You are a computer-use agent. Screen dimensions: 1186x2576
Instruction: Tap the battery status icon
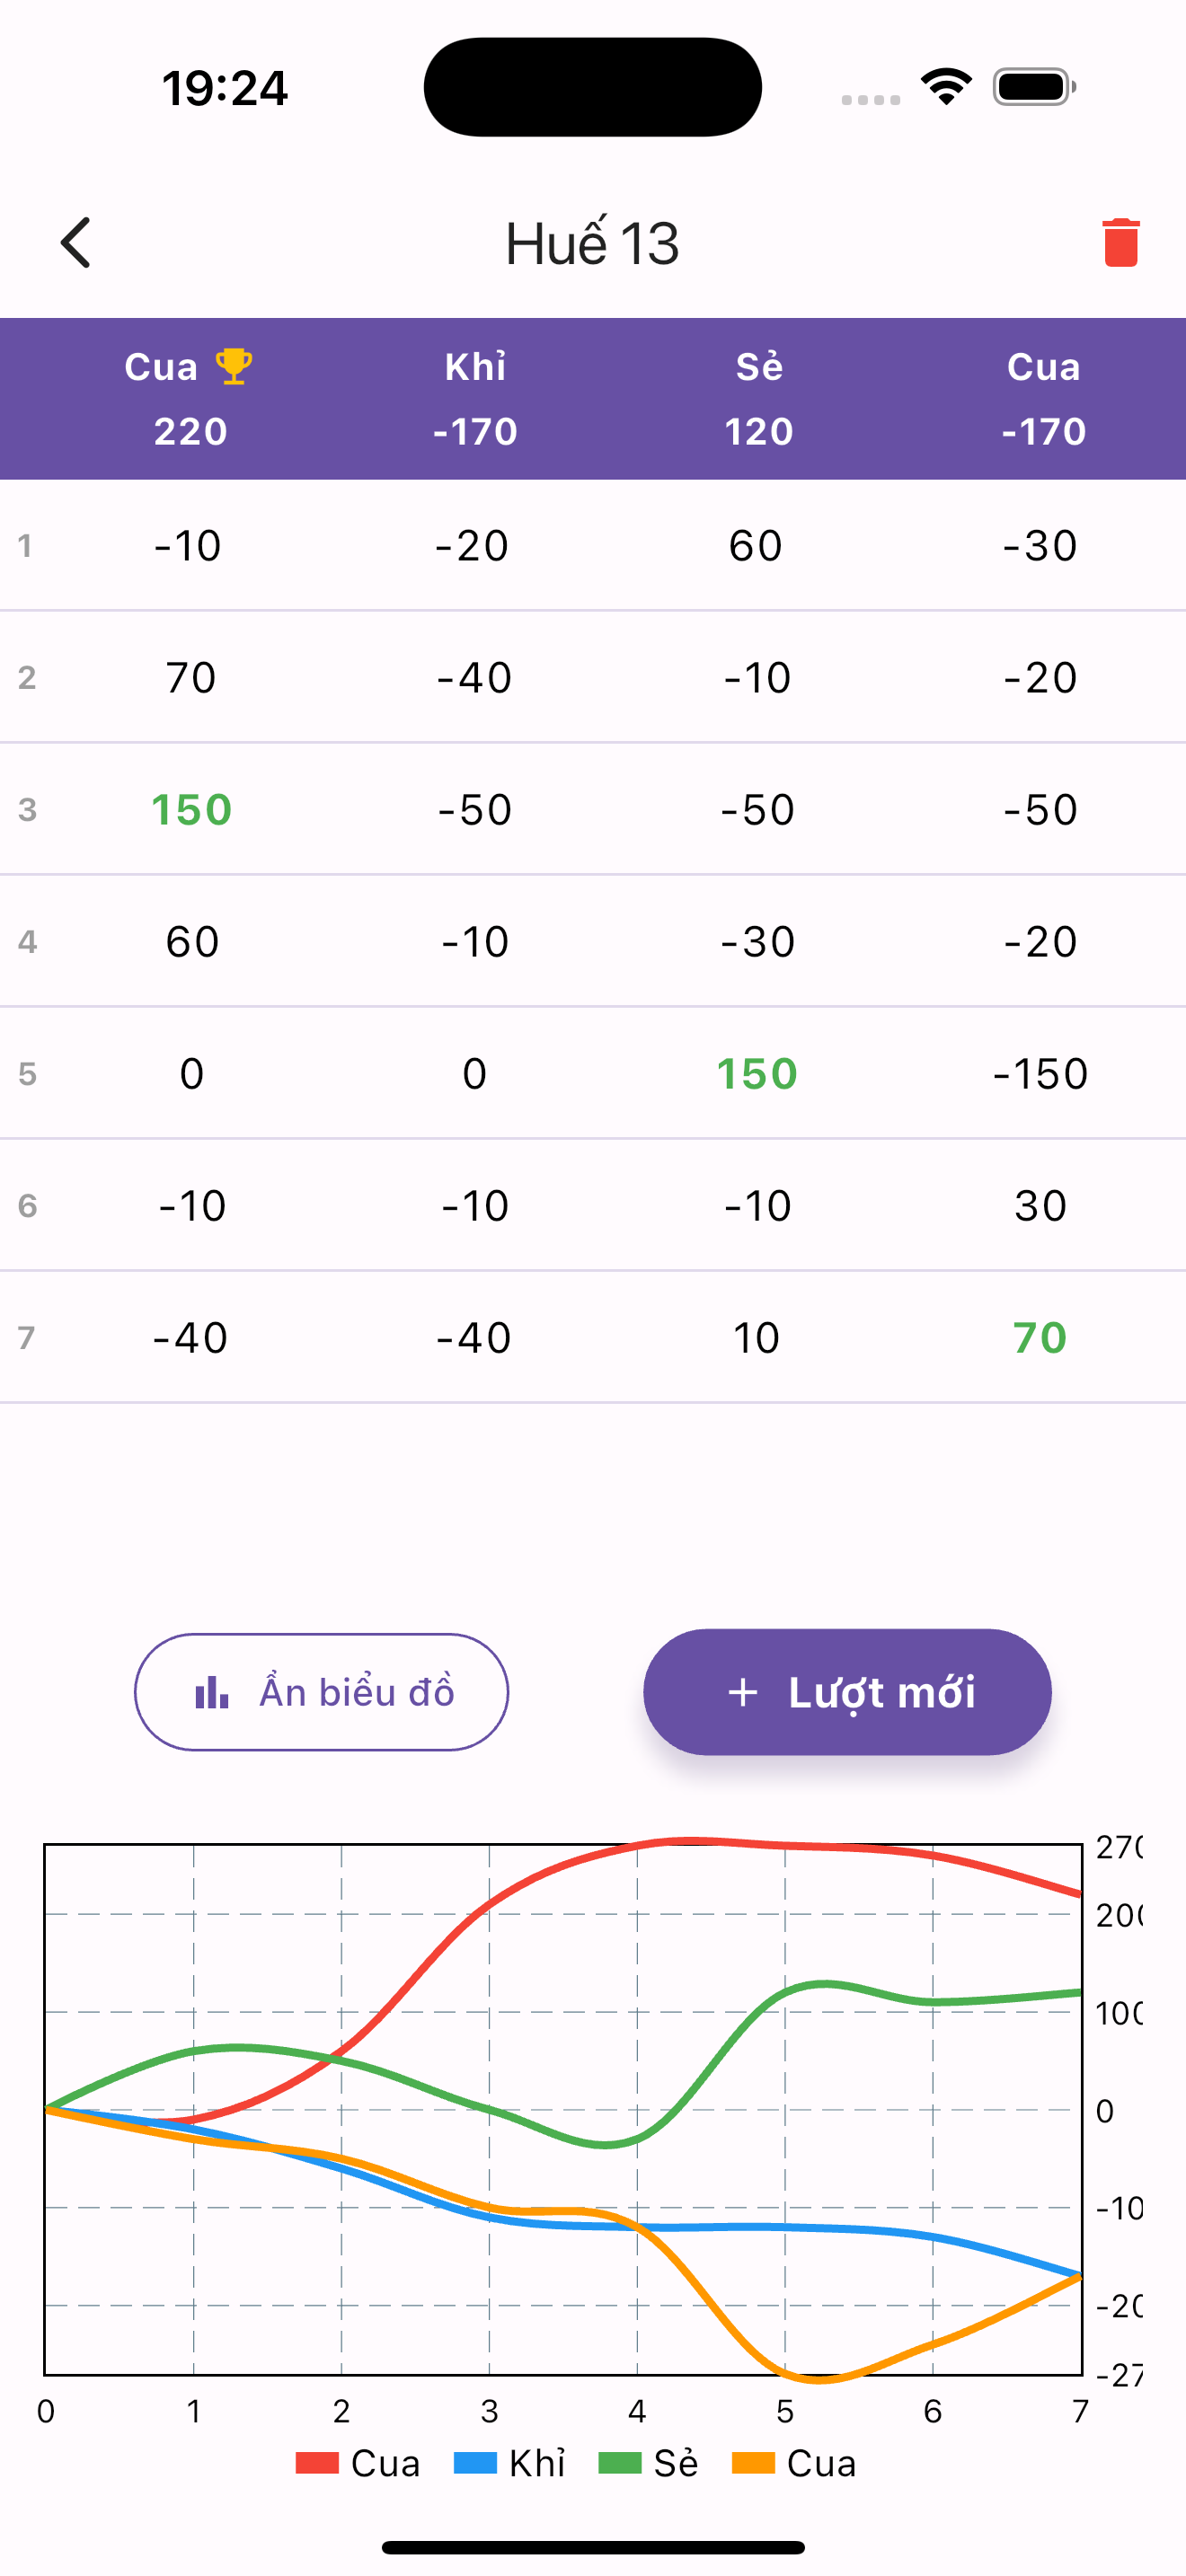point(1034,87)
